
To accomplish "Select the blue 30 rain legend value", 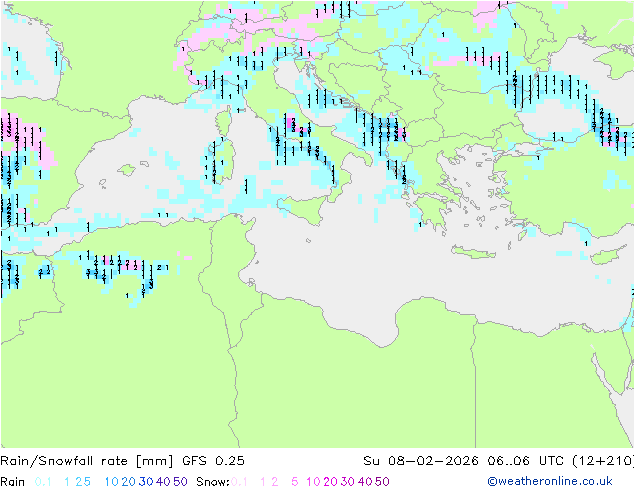I will click(146, 482).
